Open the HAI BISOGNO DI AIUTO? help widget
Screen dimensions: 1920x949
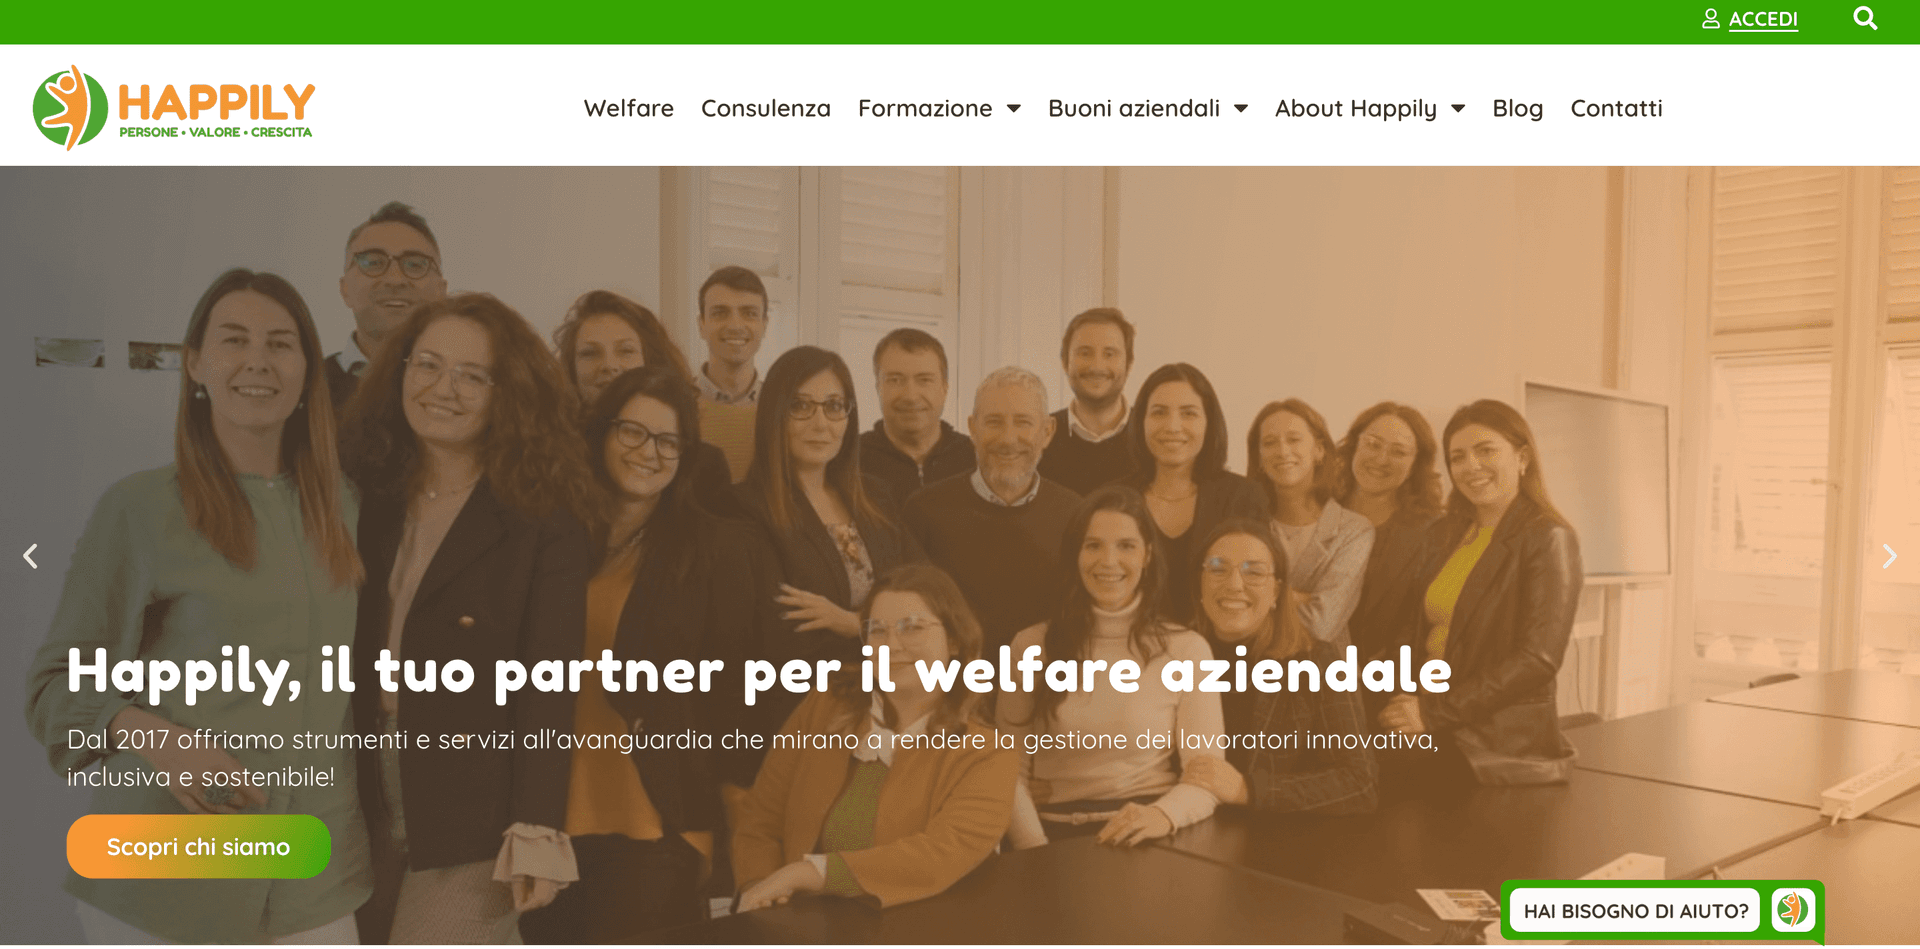click(x=1635, y=911)
